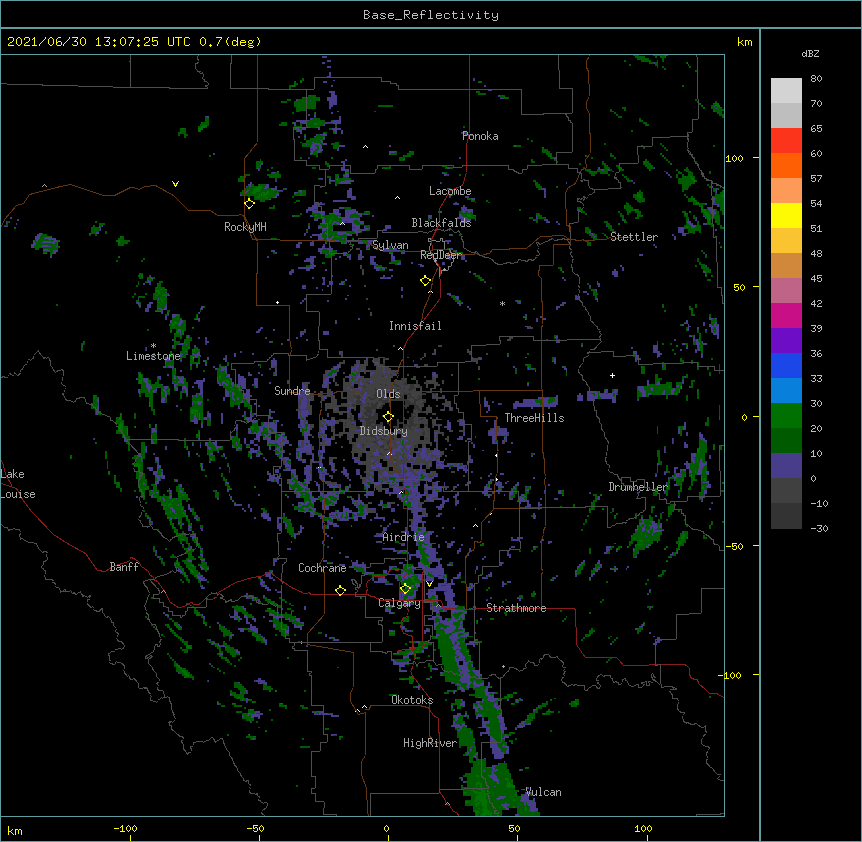This screenshot has width=862, height=842.
Task: Pick the light gray 70–80 dBZ legend swatch
Action: [786, 91]
